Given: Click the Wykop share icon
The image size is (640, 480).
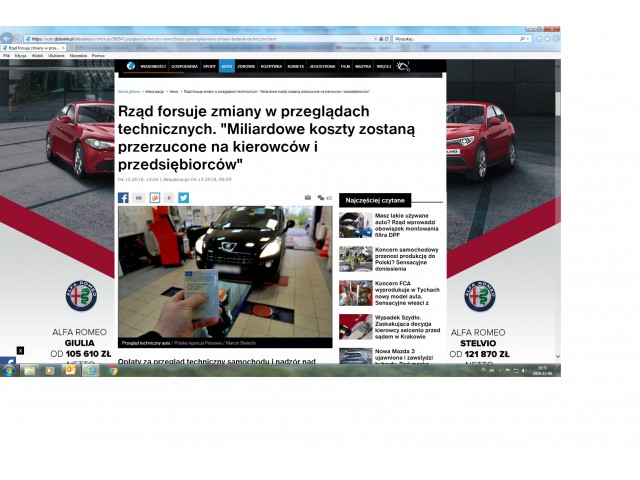Looking at the screenshot, I should tap(154, 198).
